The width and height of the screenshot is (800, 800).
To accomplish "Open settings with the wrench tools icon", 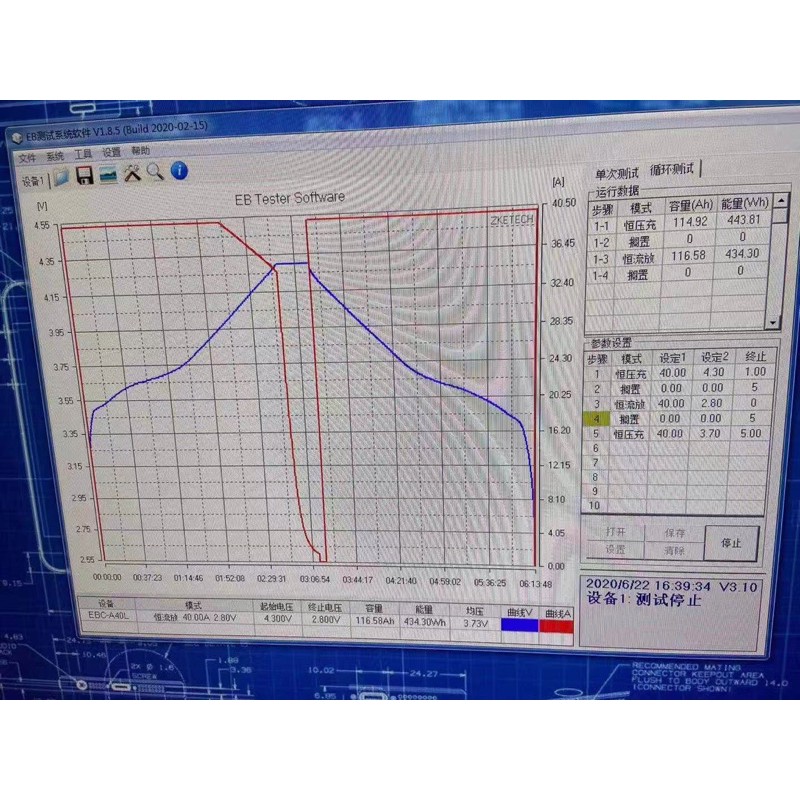I will pyautogui.click(x=131, y=173).
